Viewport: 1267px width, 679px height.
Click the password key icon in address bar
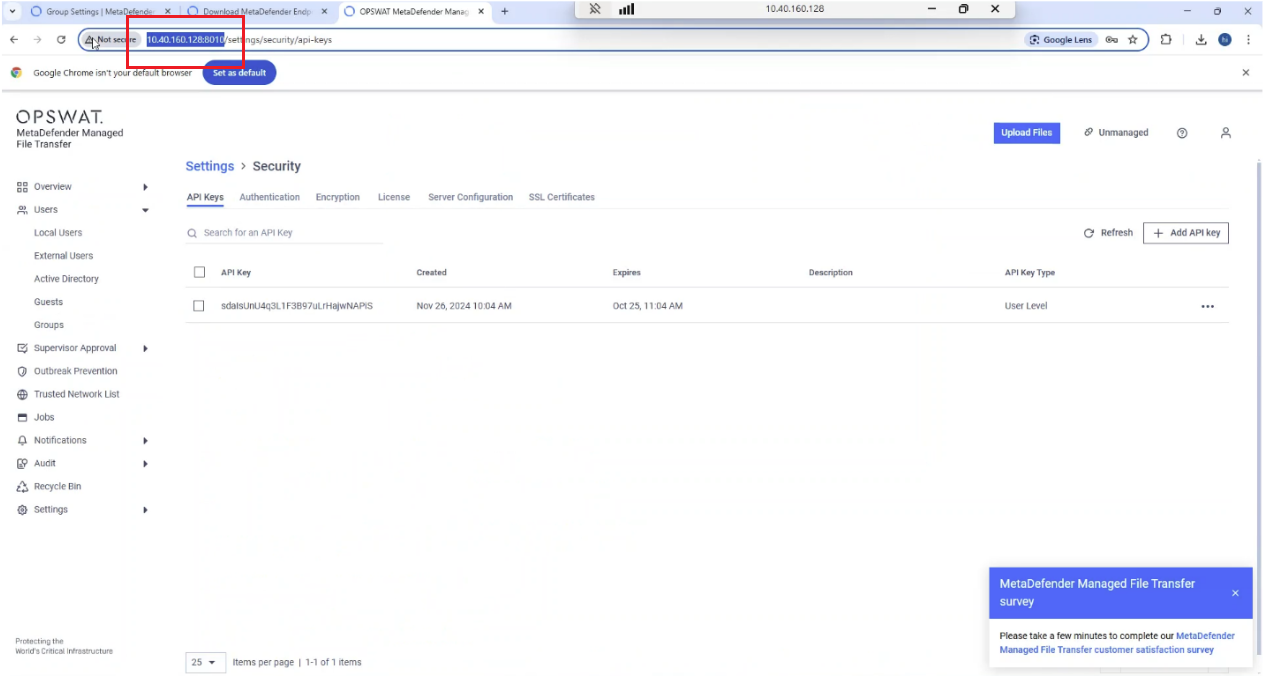tap(1112, 40)
